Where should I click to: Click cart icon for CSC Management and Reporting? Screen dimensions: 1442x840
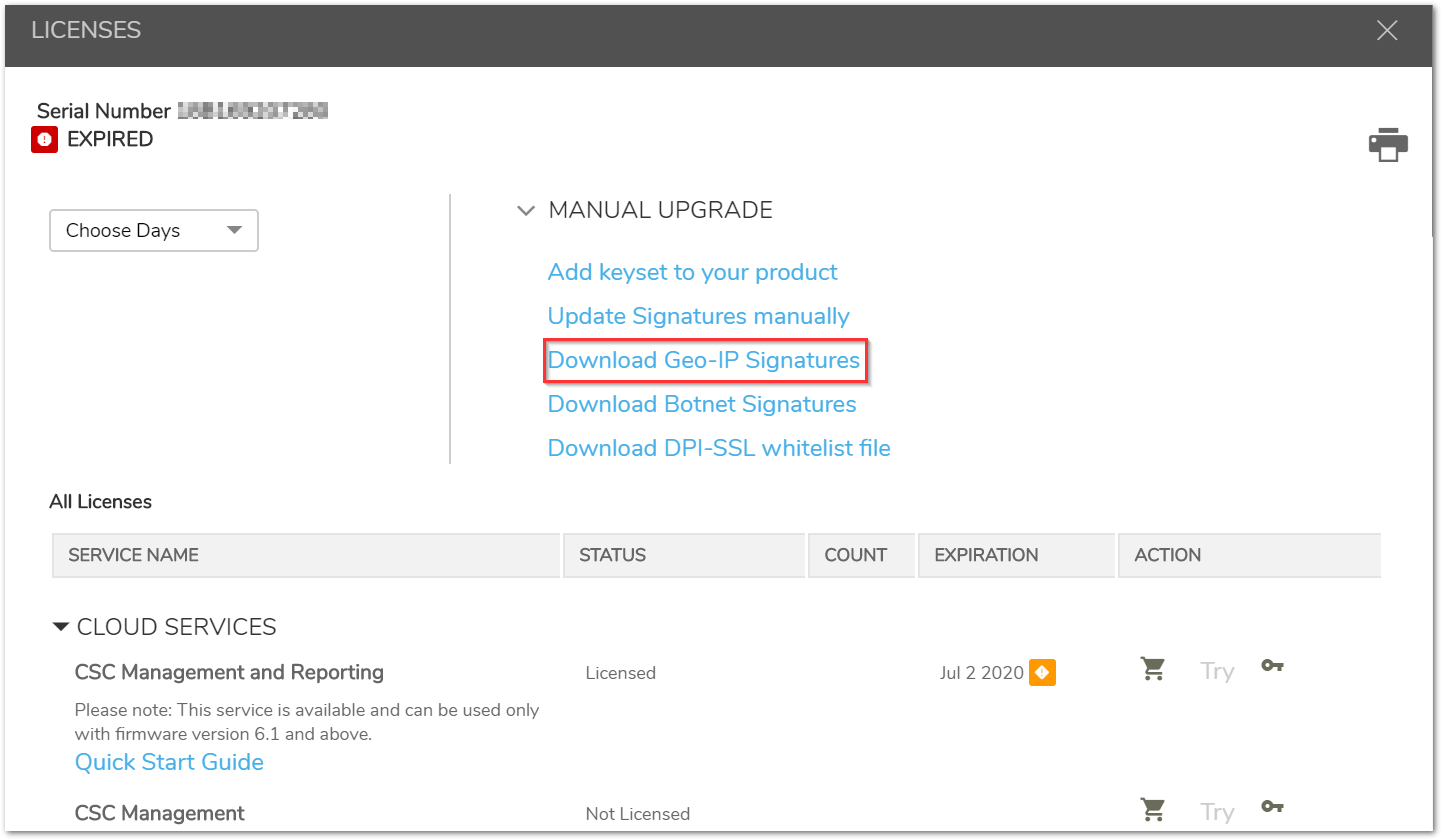[x=1153, y=669]
